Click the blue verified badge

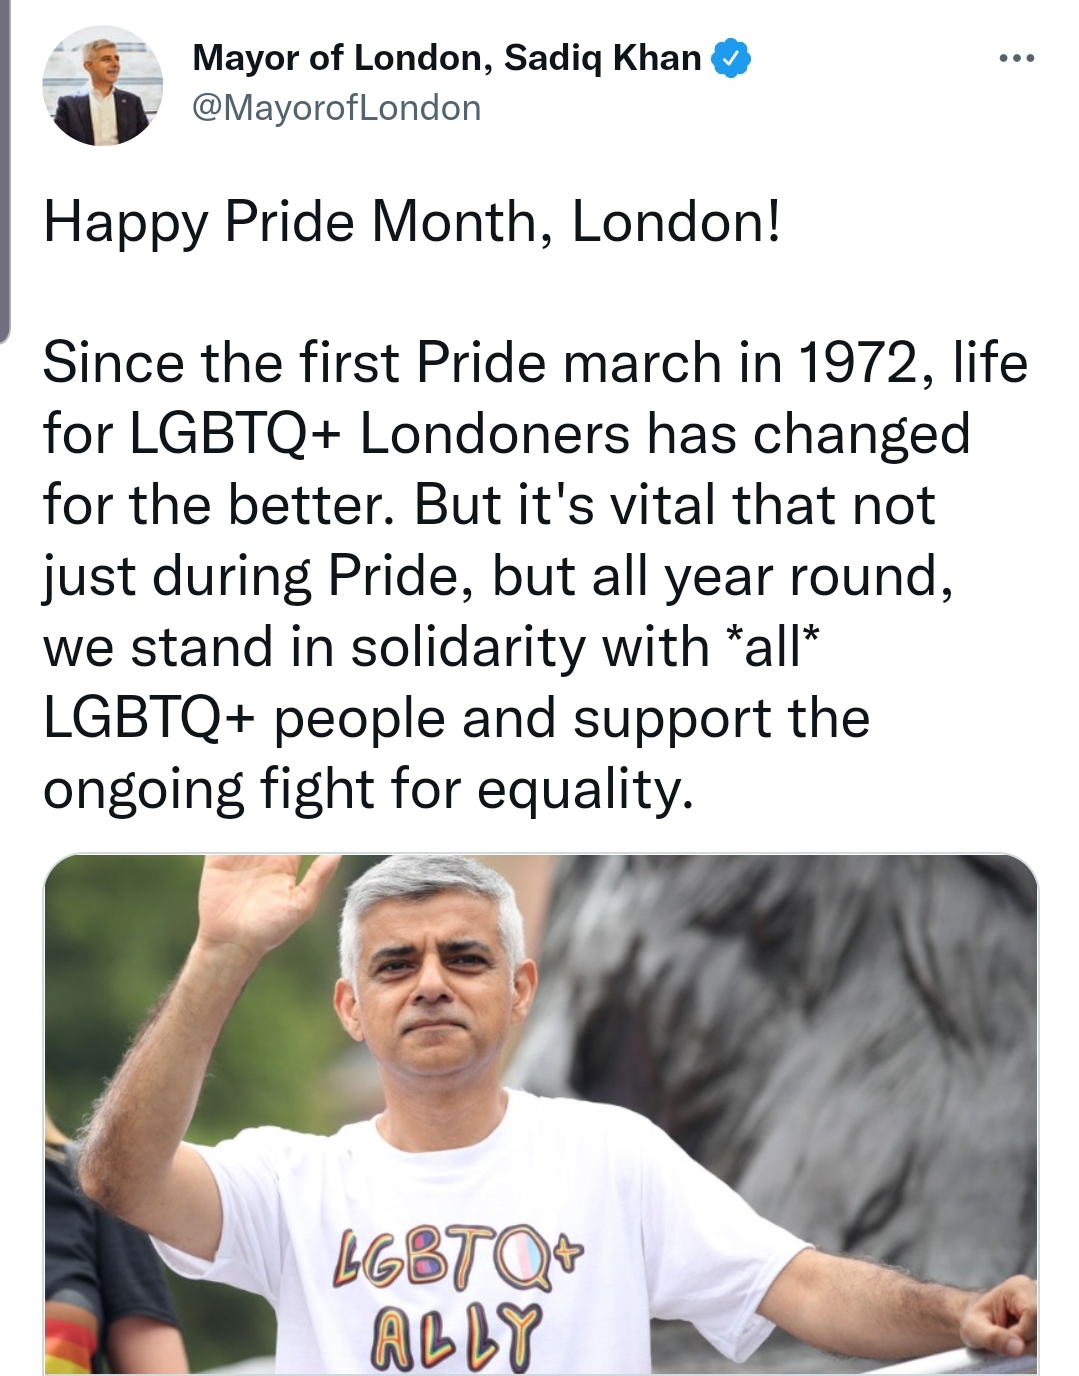[731, 60]
